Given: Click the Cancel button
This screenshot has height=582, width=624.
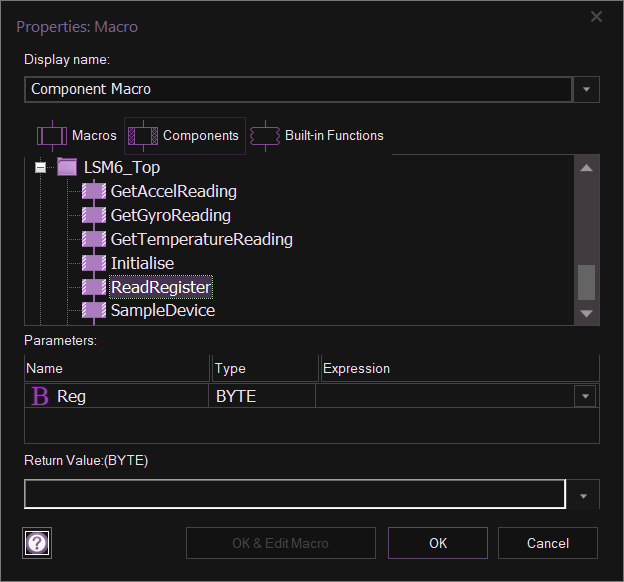Looking at the screenshot, I should pos(548,543).
